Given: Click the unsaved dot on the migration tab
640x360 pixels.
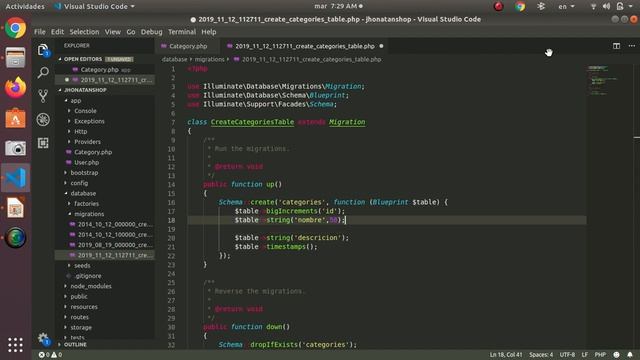Looking at the screenshot, I should [381, 46].
